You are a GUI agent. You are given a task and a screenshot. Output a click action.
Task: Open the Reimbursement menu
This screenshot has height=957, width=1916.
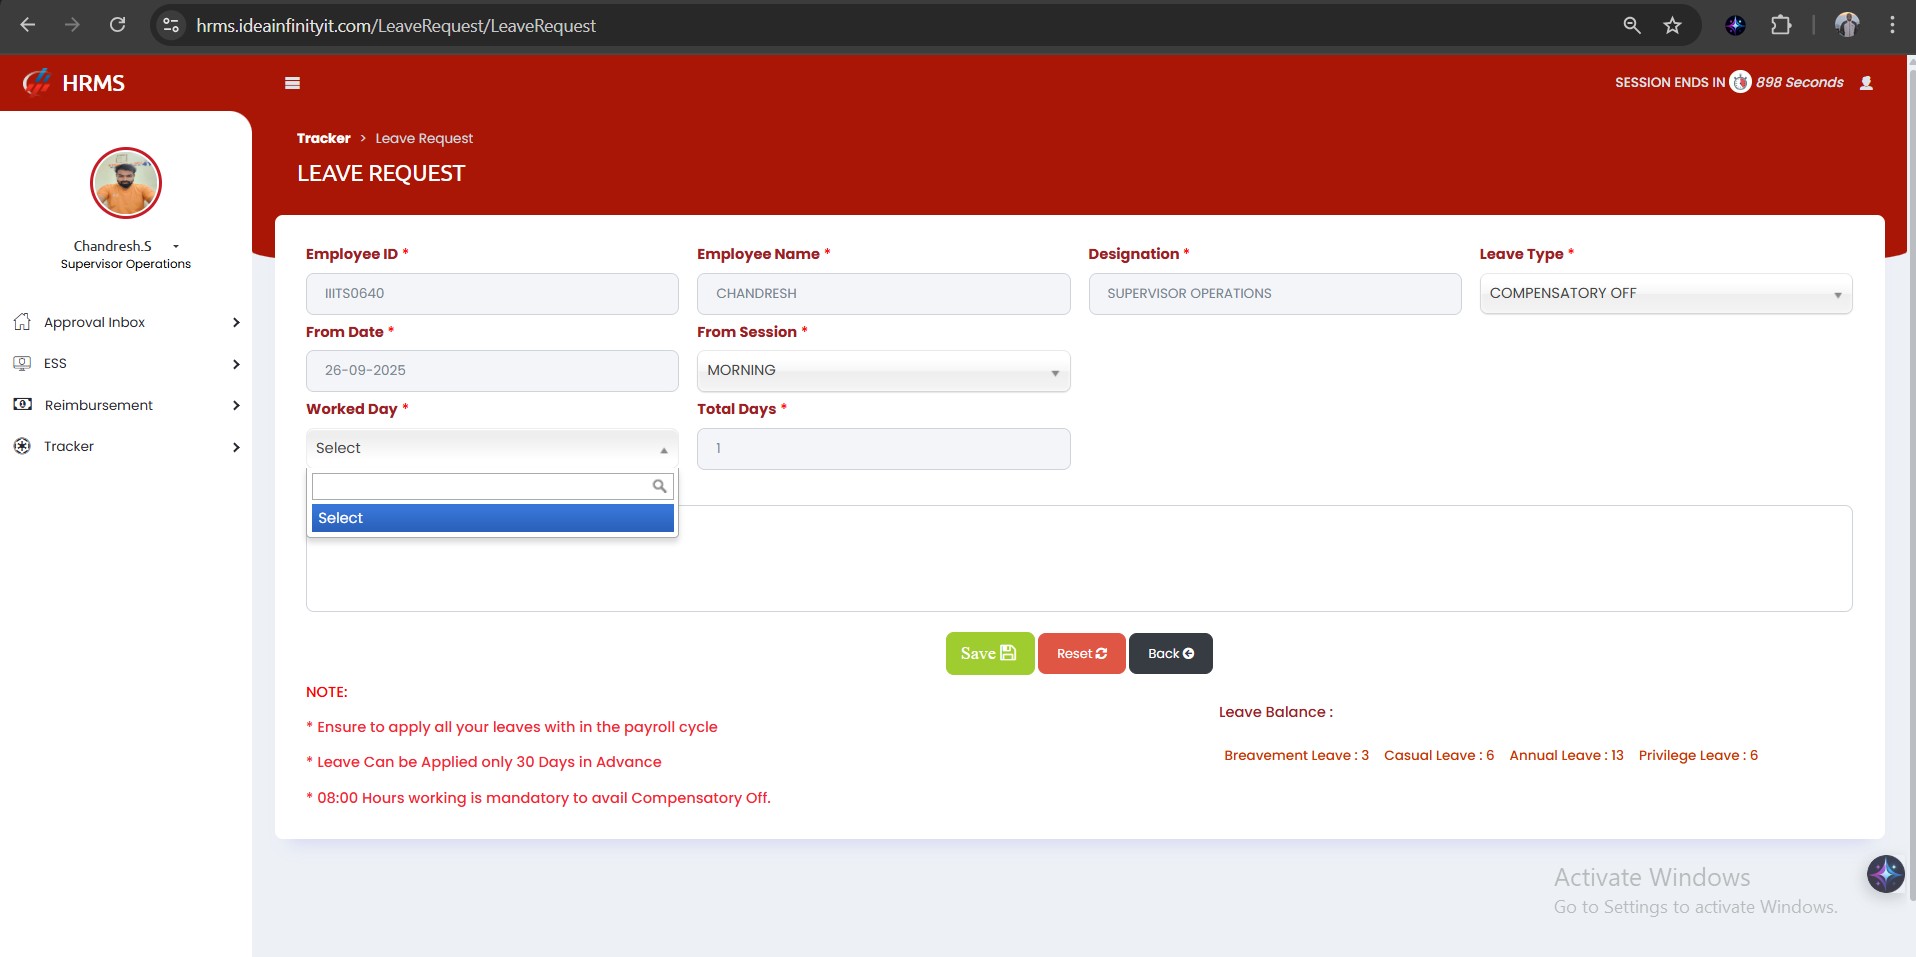(x=98, y=405)
